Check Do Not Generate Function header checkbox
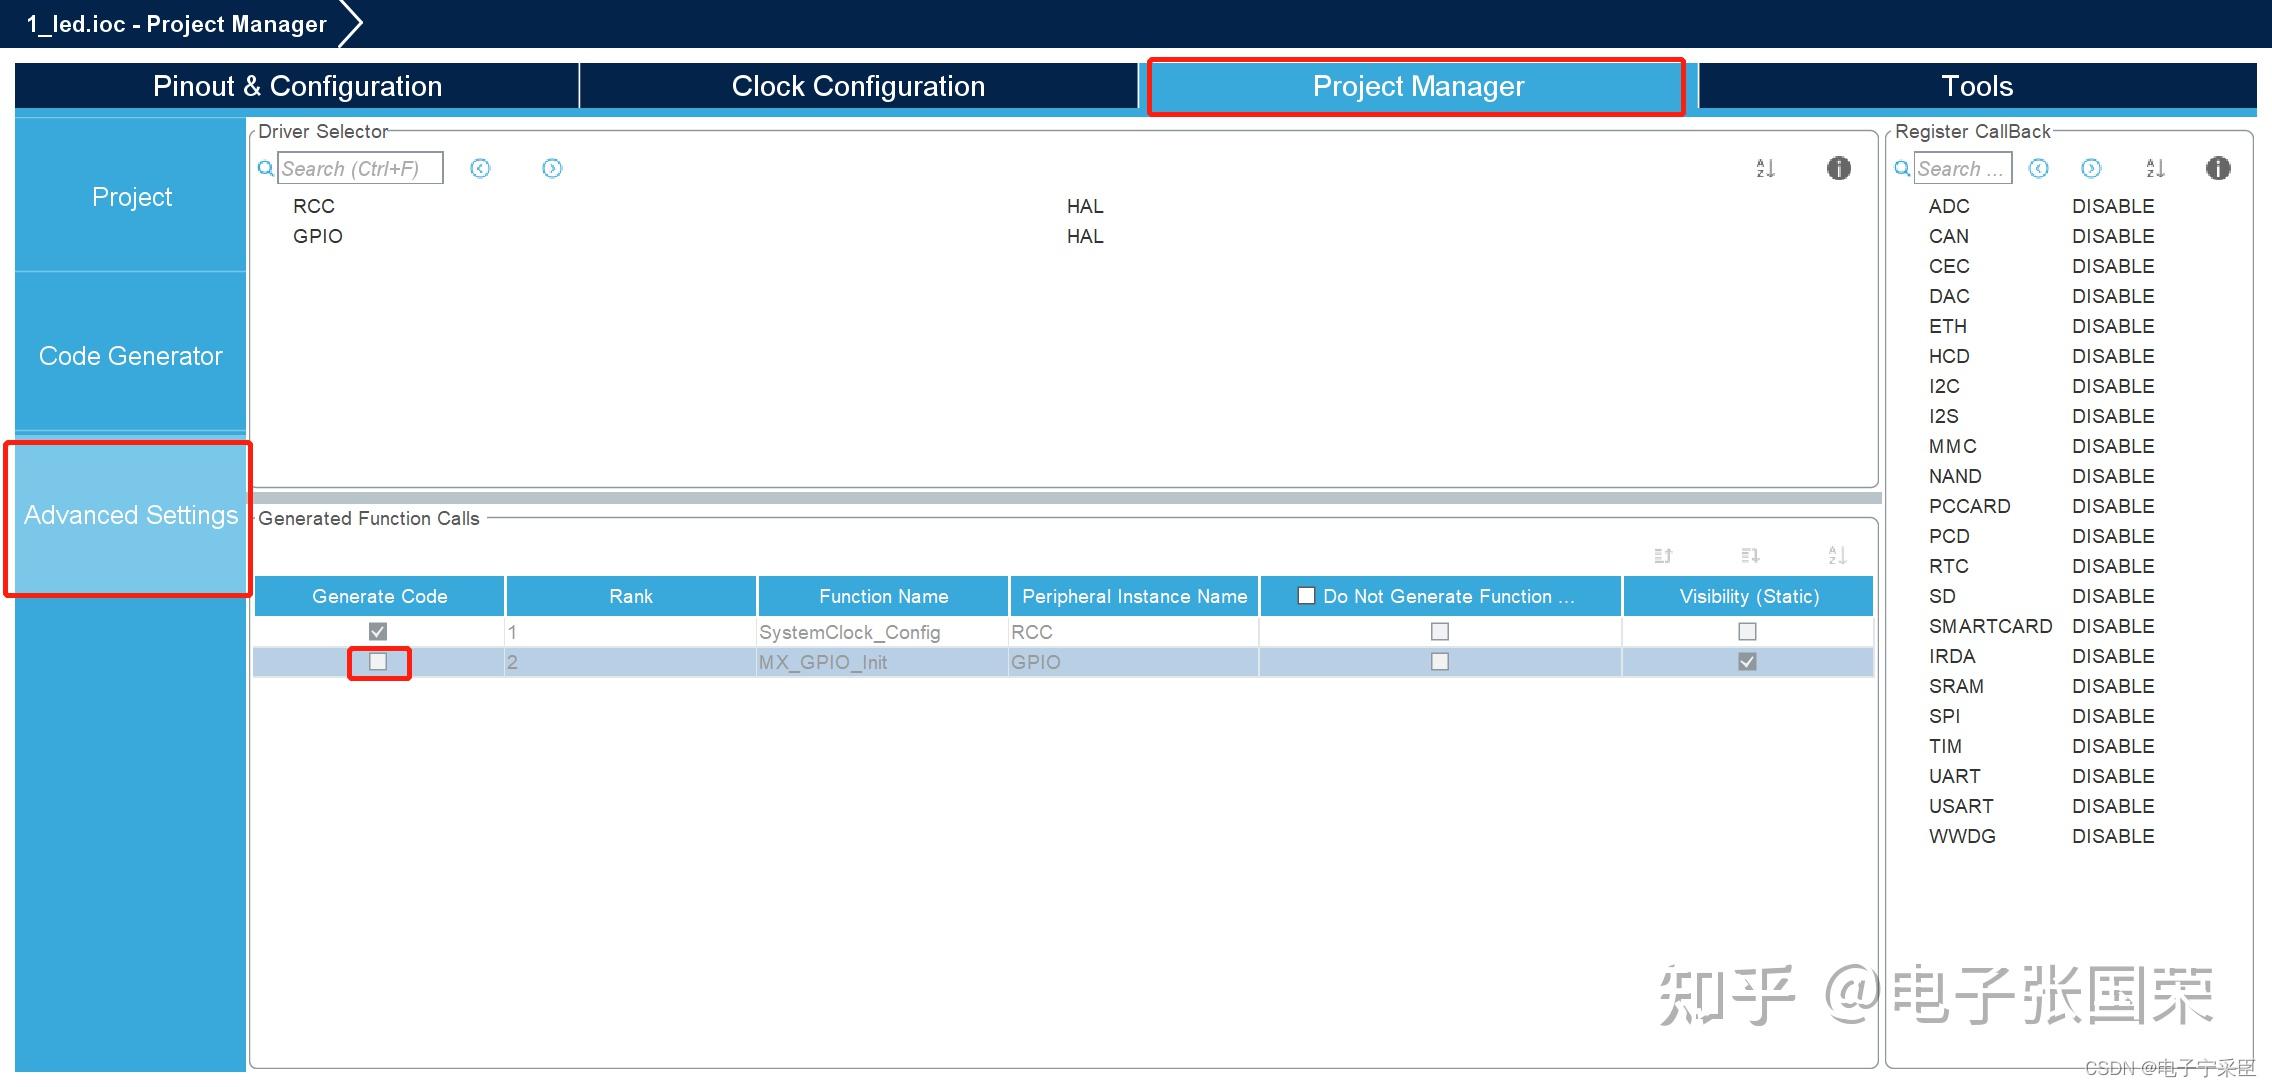Image resolution: width=2272 pixels, height=1087 pixels. click(1306, 596)
